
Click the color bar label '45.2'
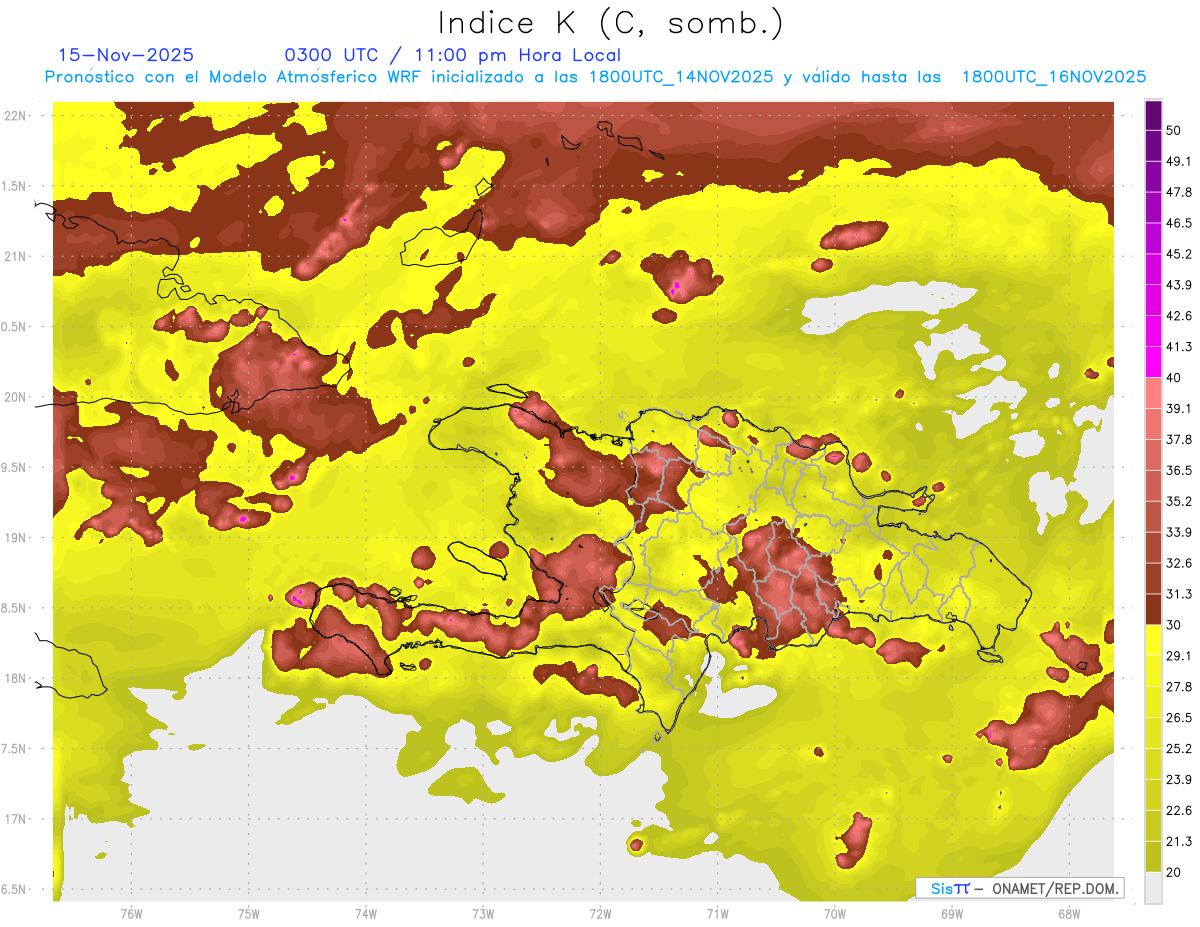pyautogui.click(x=1178, y=254)
